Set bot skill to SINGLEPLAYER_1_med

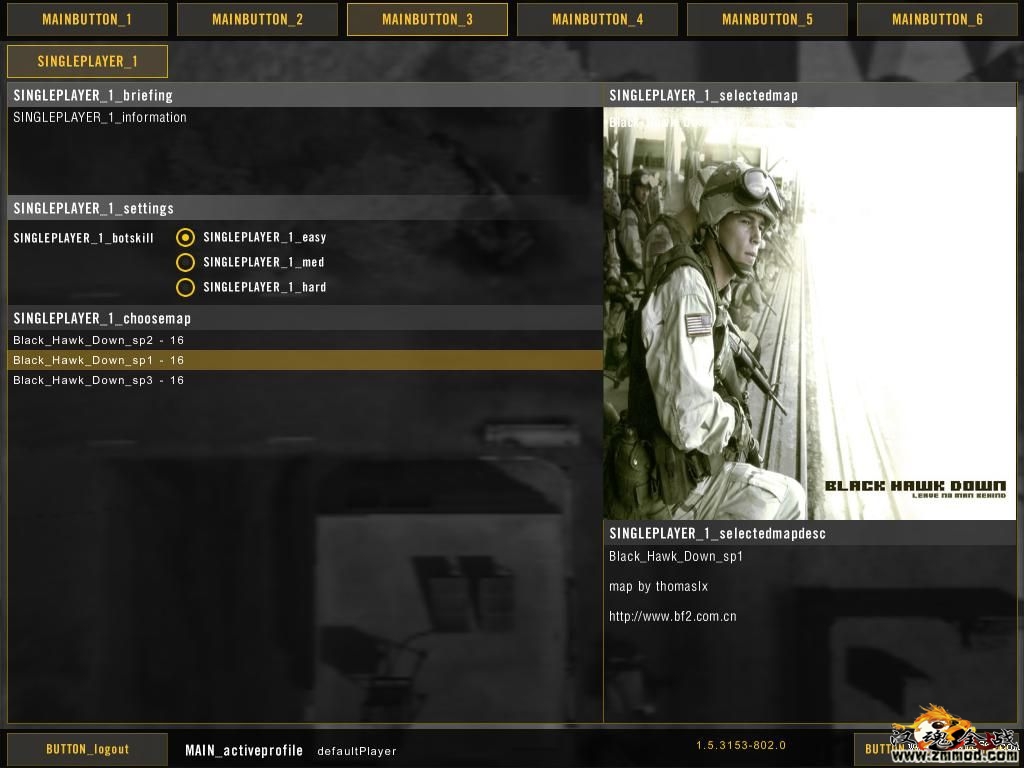pyautogui.click(x=185, y=262)
